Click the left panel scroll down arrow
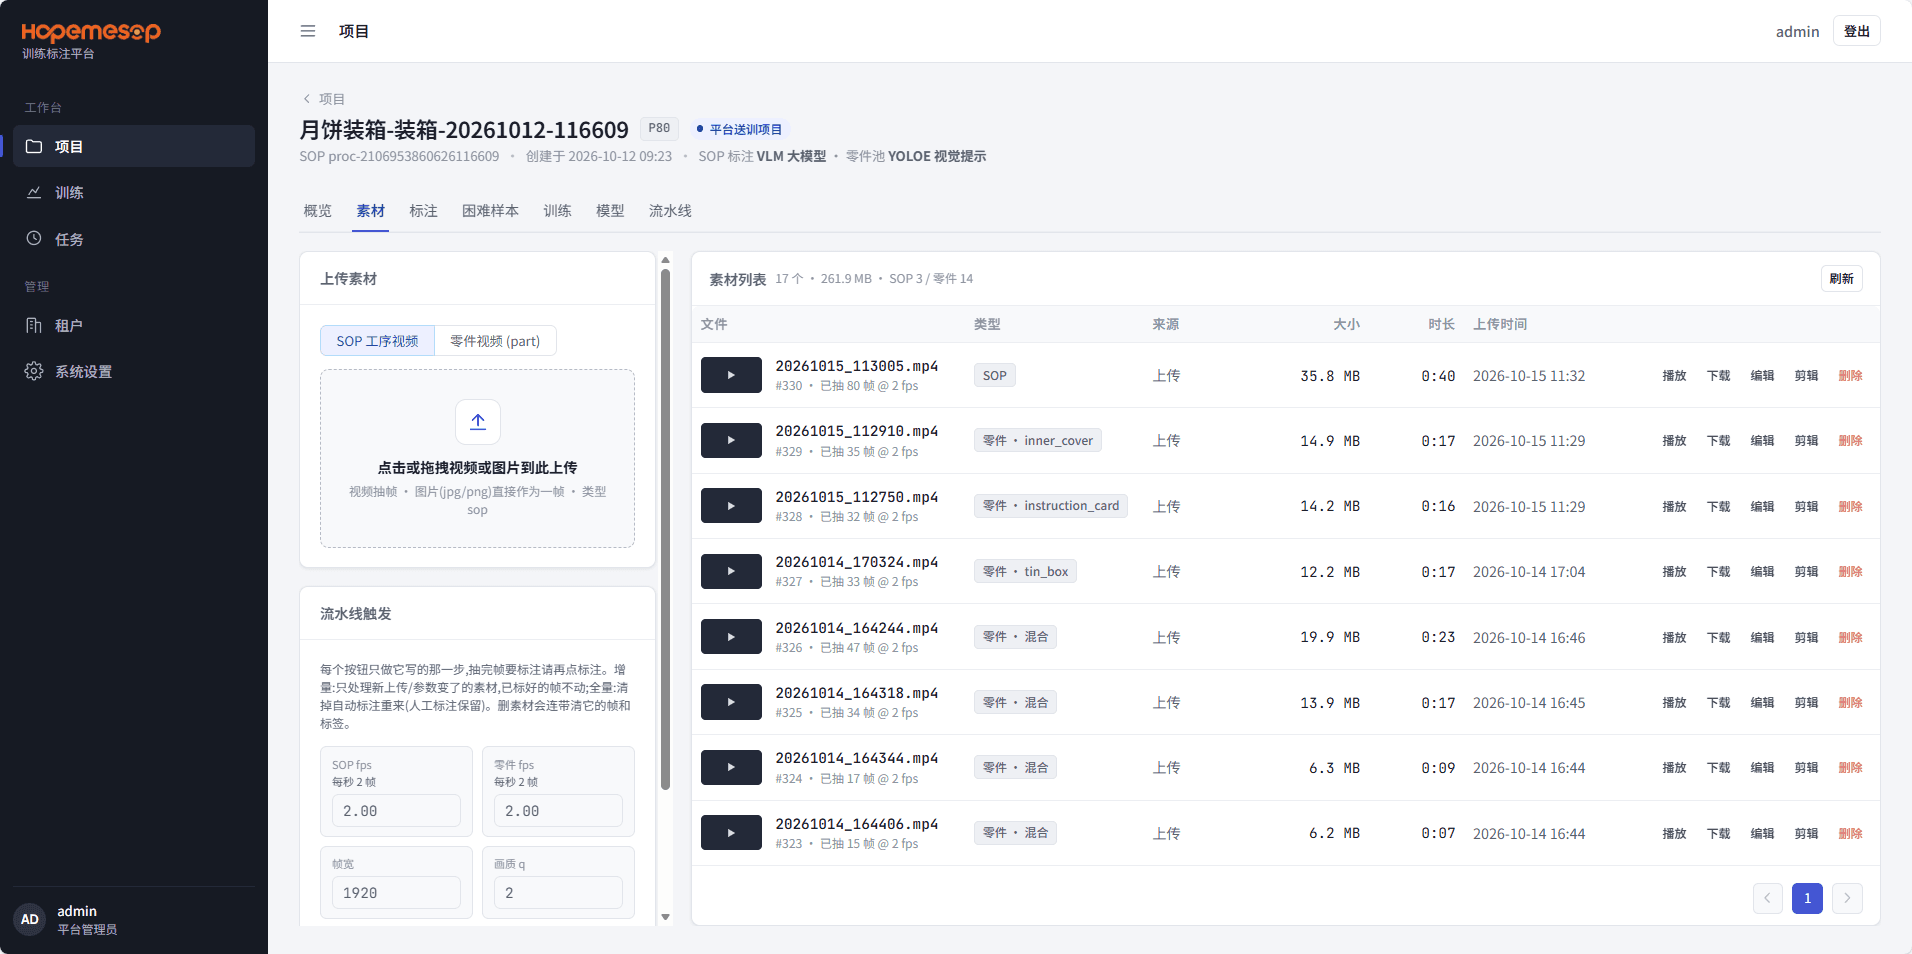The height and width of the screenshot is (954, 1912). (x=665, y=917)
